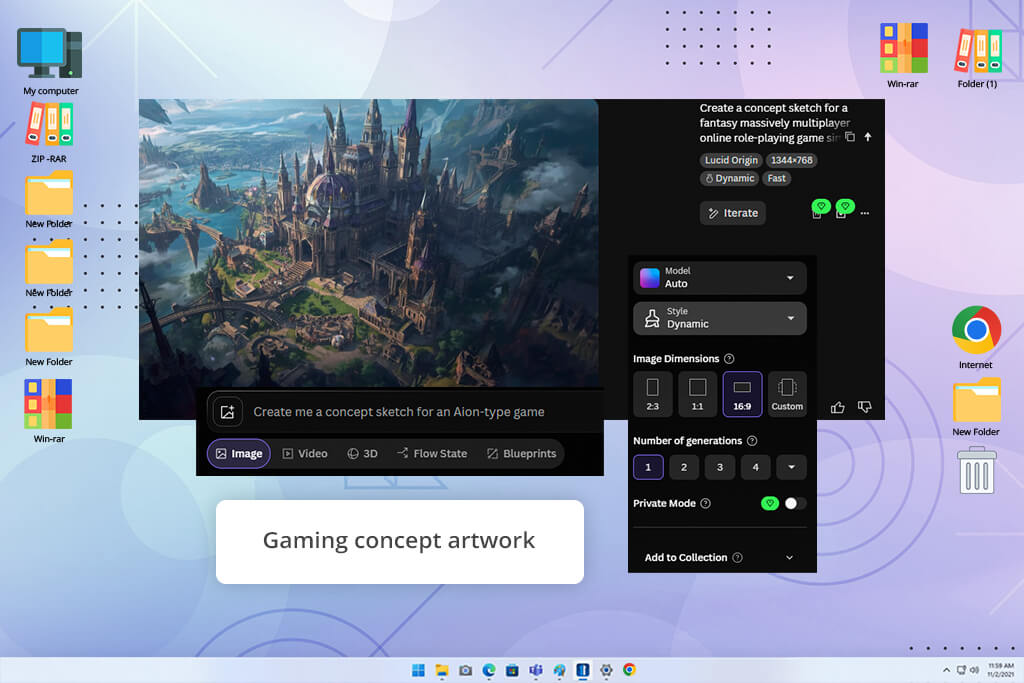Click the up arrow reuse prompt icon
This screenshot has width=1024, height=683.
click(868, 137)
